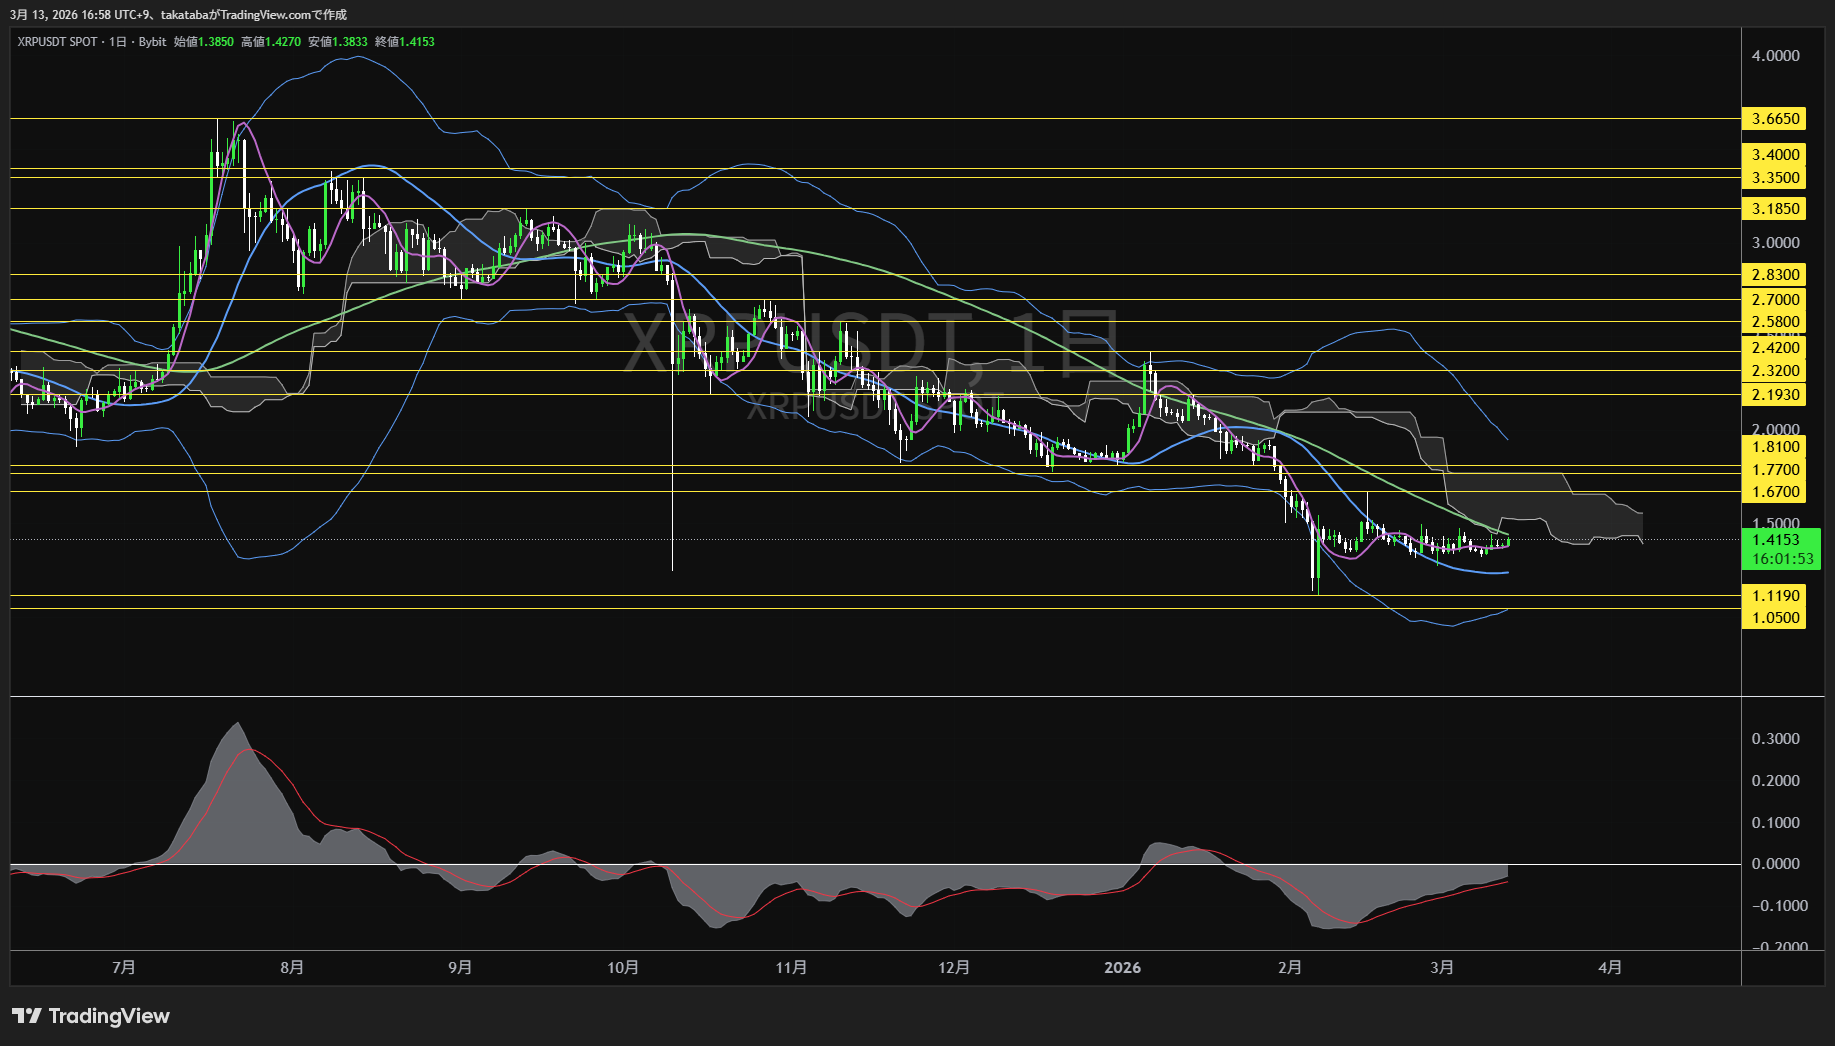Viewport: 1835px width, 1046px height.
Task: Click the closing price value 終値1.4153
Action: click(x=405, y=42)
